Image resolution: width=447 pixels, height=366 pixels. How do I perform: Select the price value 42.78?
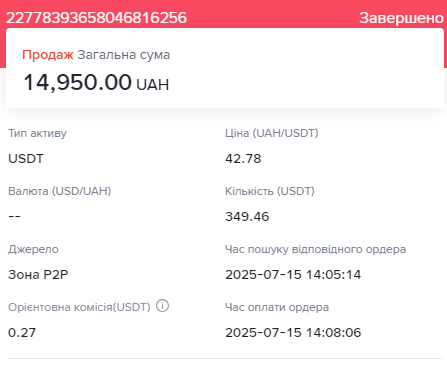coord(243,159)
